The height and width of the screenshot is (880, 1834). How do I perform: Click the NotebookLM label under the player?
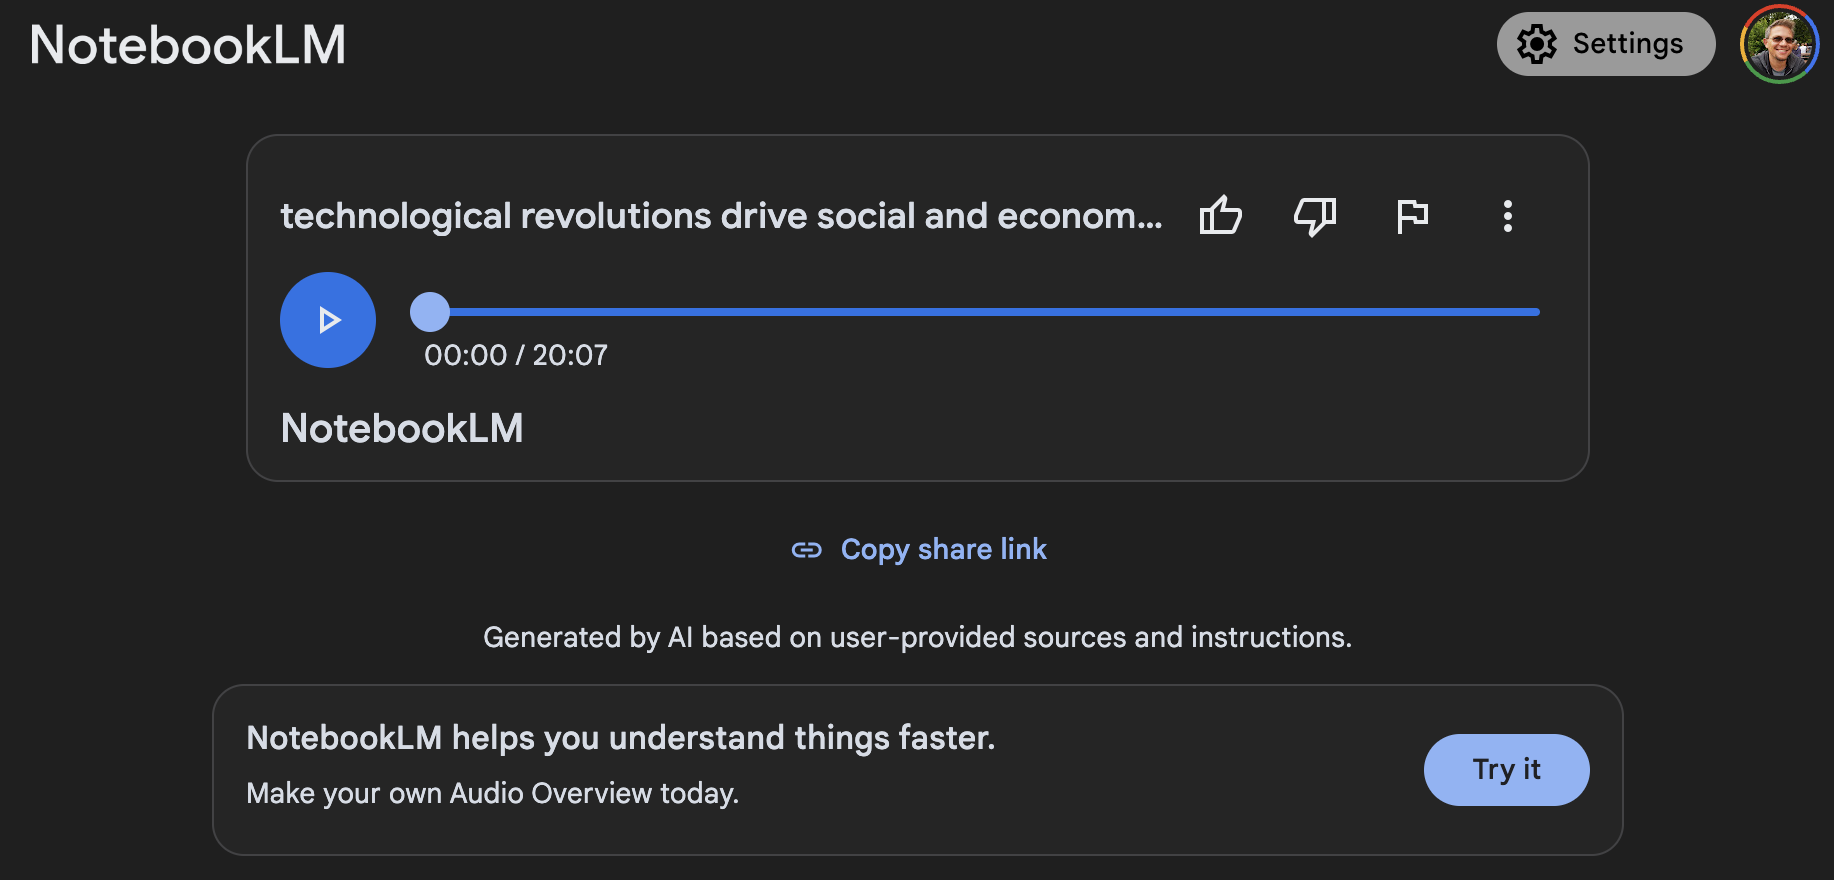(402, 428)
